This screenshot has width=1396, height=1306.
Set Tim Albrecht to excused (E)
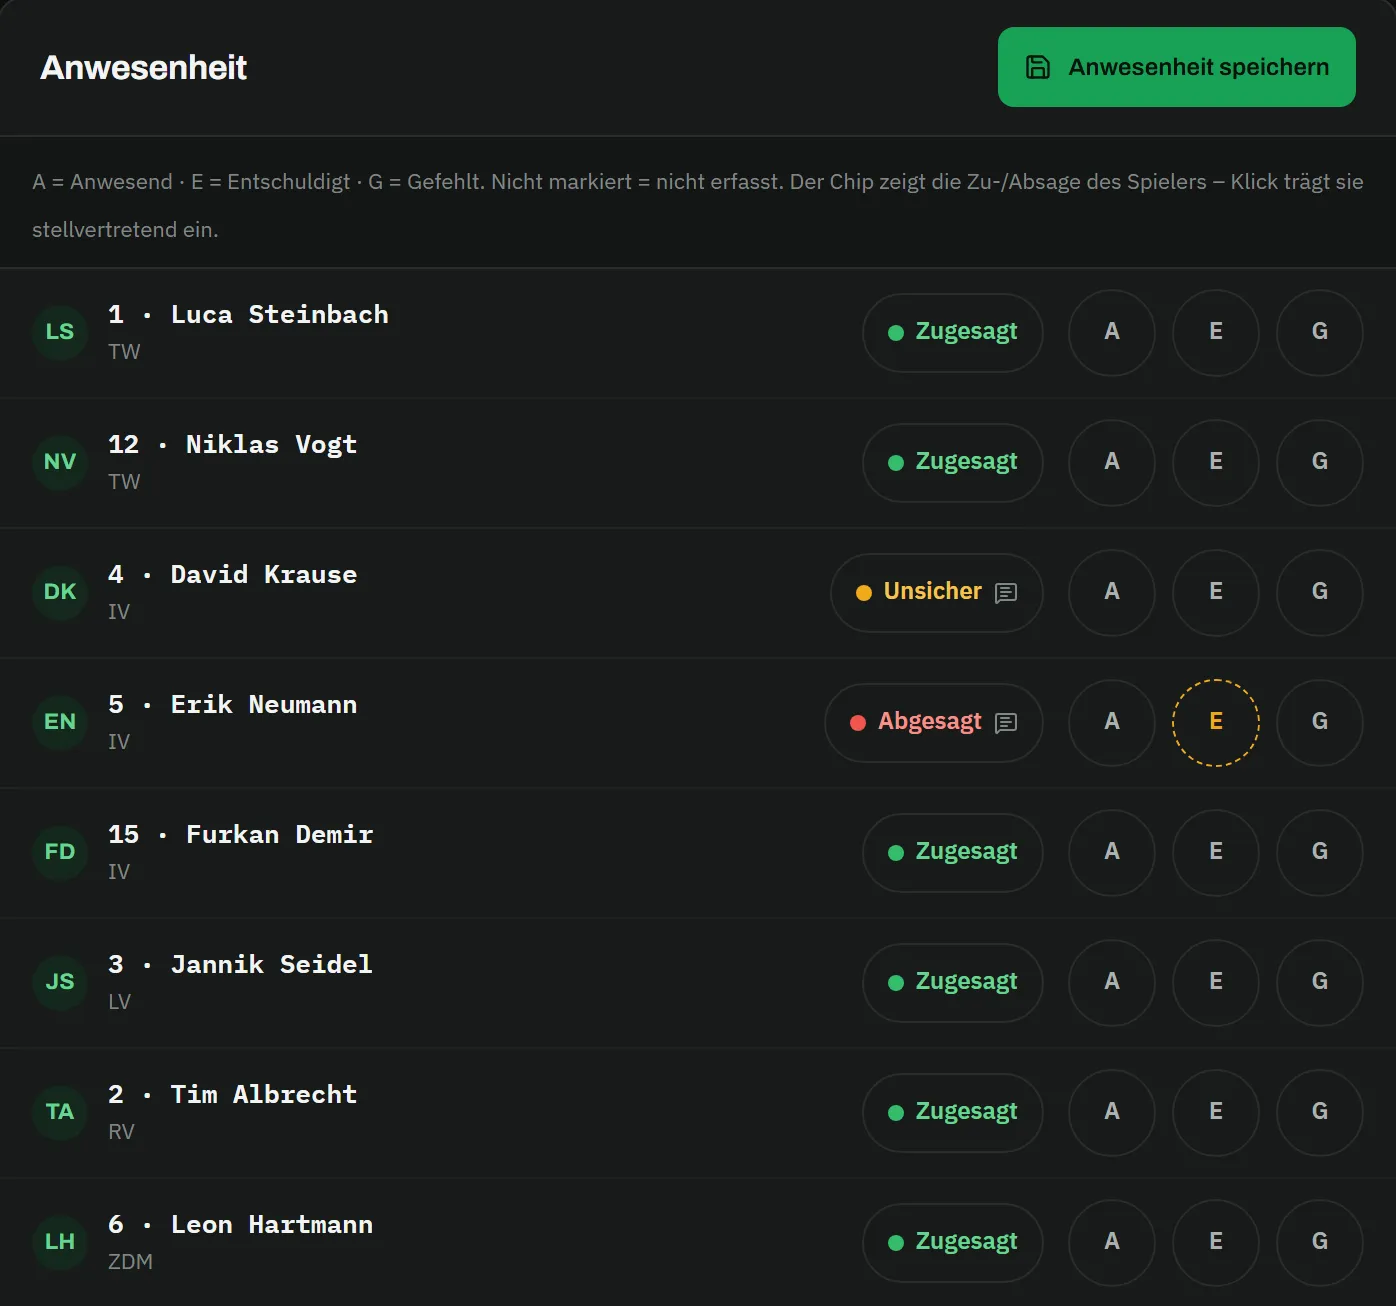(1216, 1113)
